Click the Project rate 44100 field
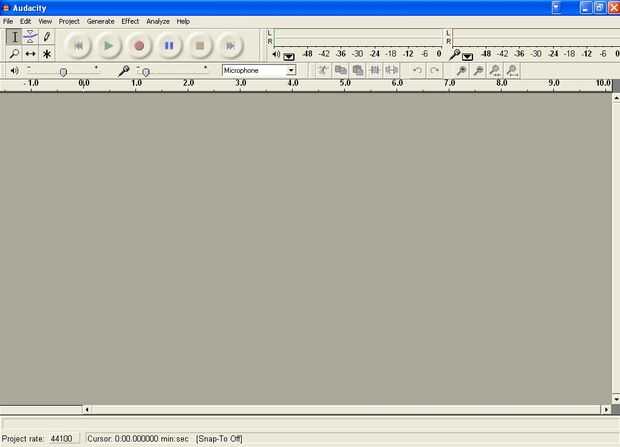Image resolution: width=620 pixels, height=447 pixels. pyautogui.click(x=63, y=438)
